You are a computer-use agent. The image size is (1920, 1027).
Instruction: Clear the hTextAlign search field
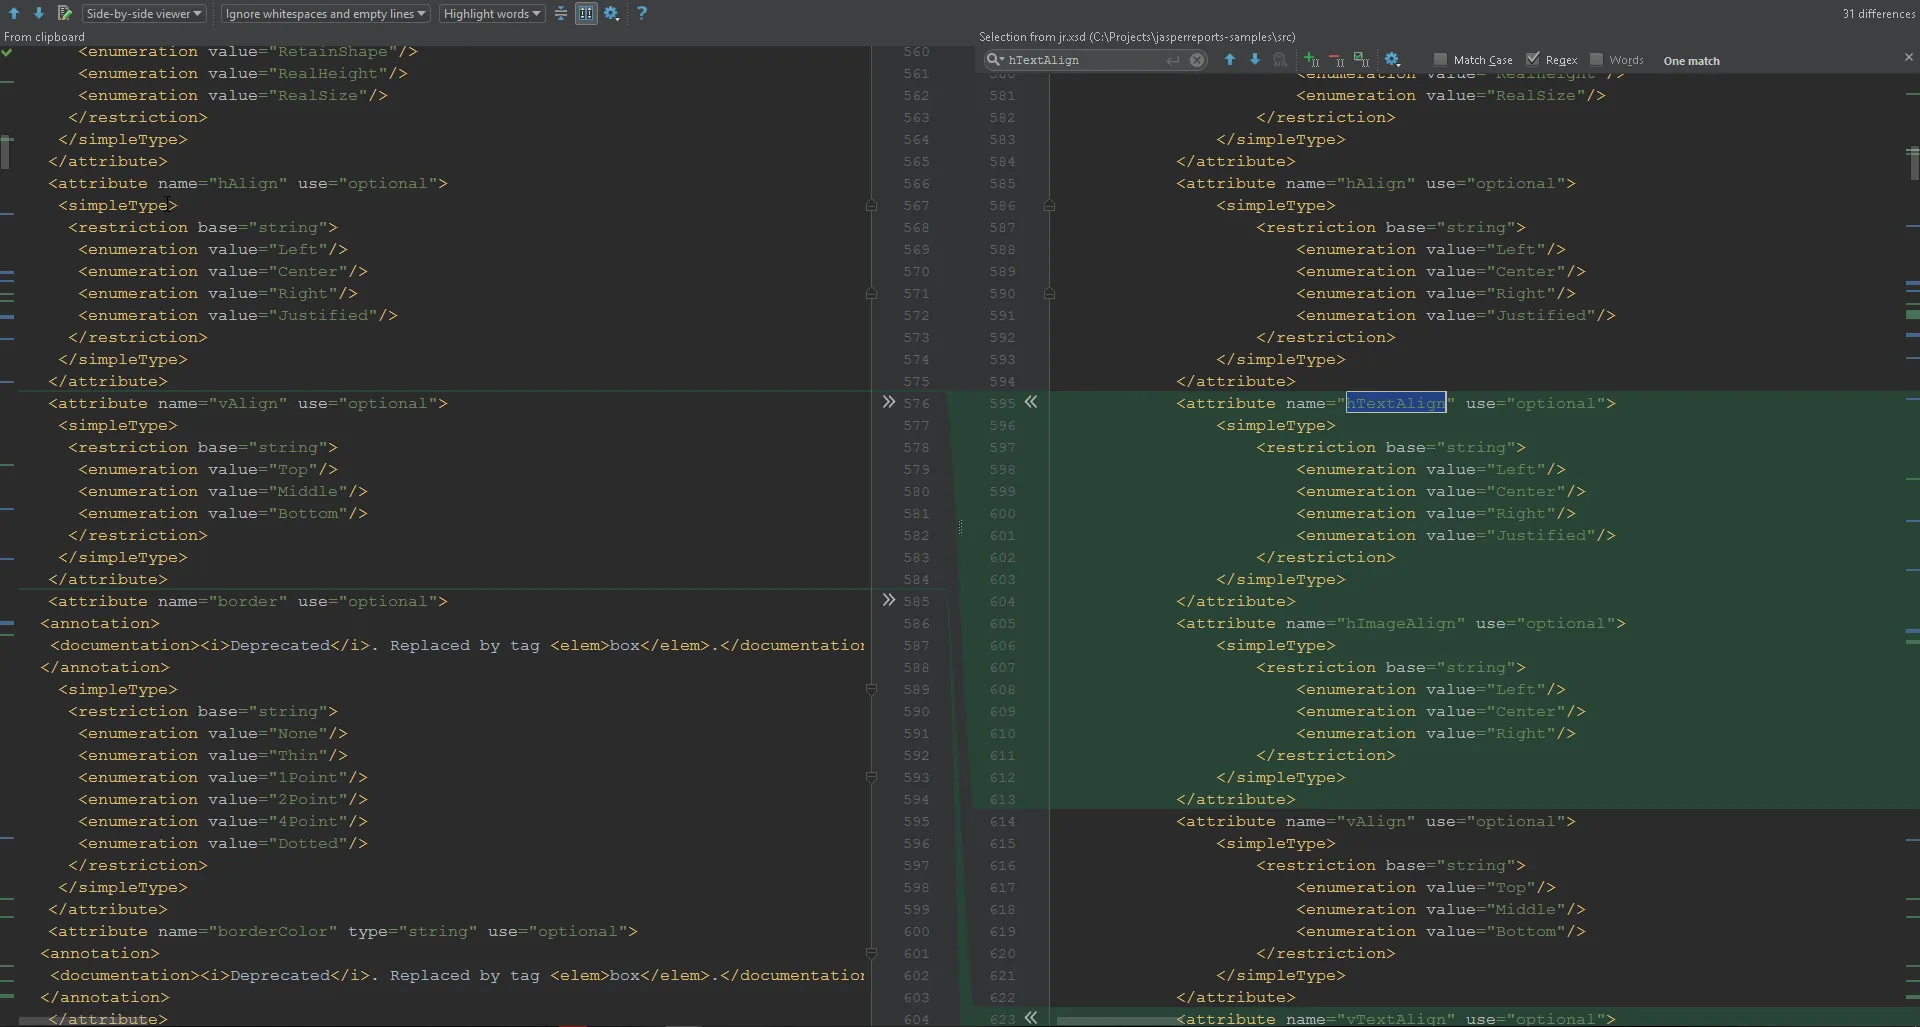pos(1197,60)
